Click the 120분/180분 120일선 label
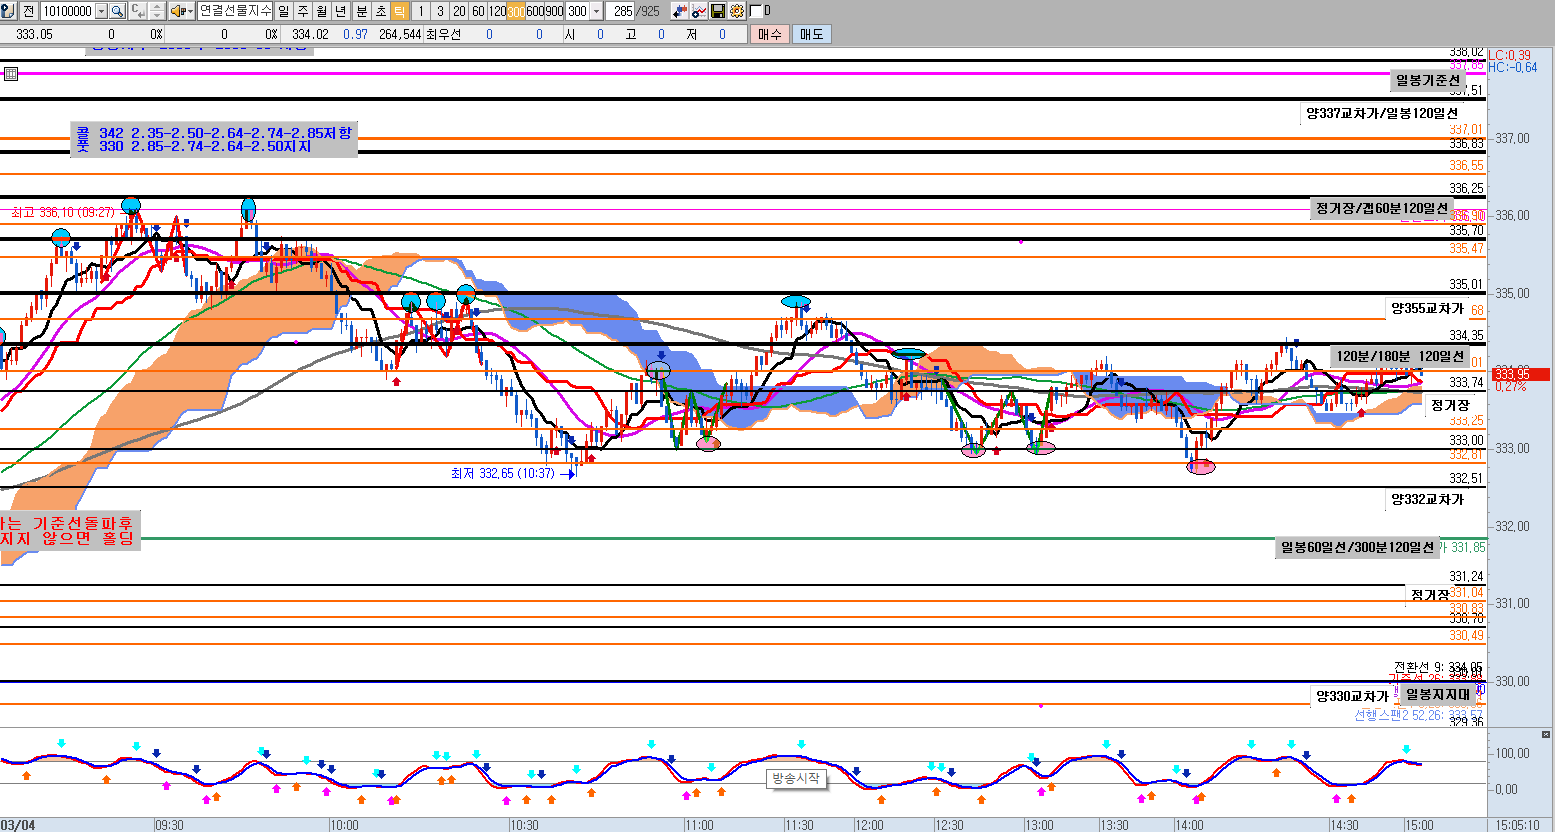This screenshot has width=1555, height=832. pyautogui.click(x=1399, y=356)
